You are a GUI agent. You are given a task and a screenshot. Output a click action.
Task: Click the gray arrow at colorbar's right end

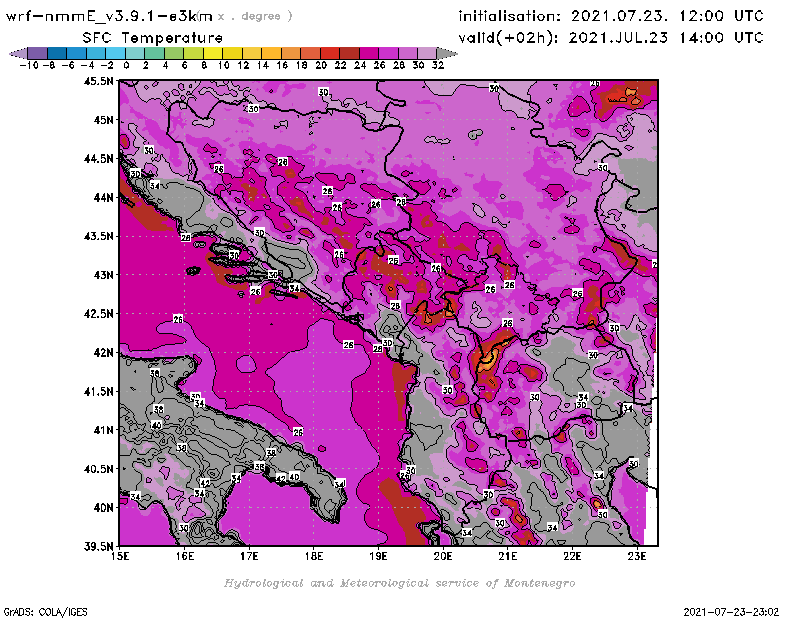tap(448, 53)
